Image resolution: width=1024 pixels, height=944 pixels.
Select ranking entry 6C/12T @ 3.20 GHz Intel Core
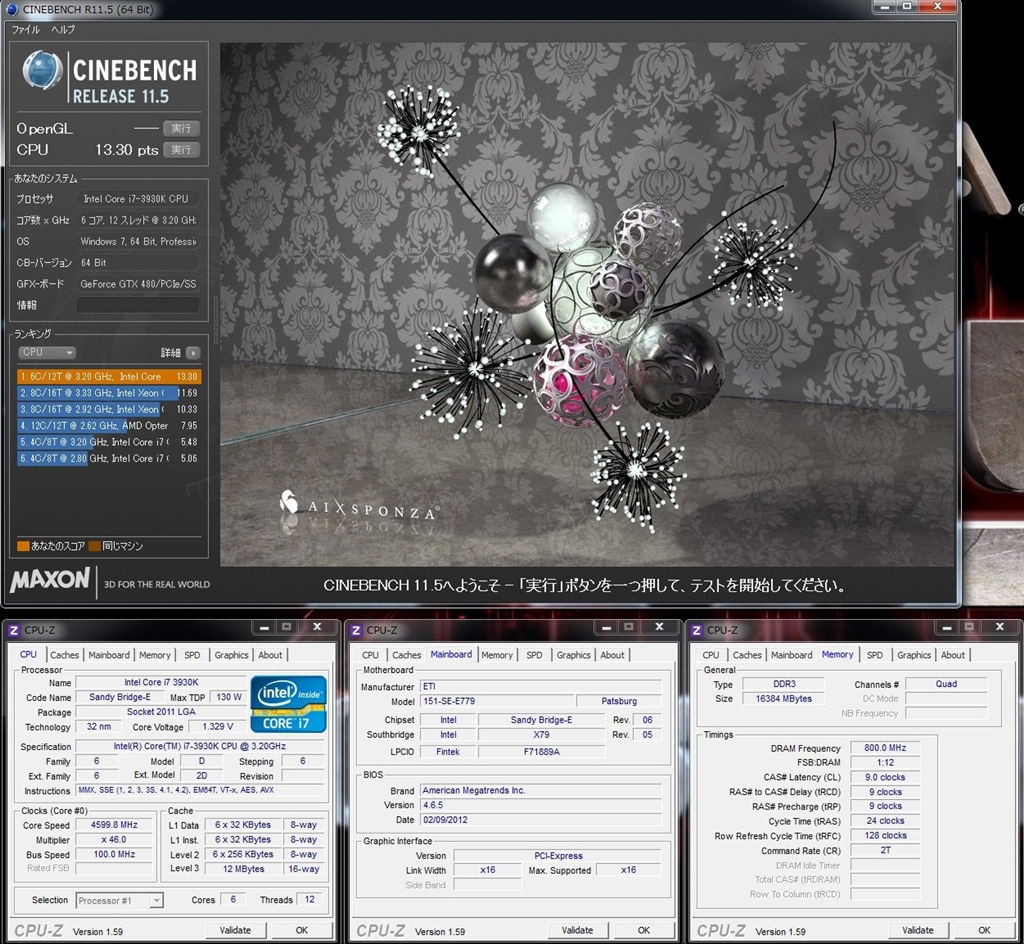coord(109,377)
